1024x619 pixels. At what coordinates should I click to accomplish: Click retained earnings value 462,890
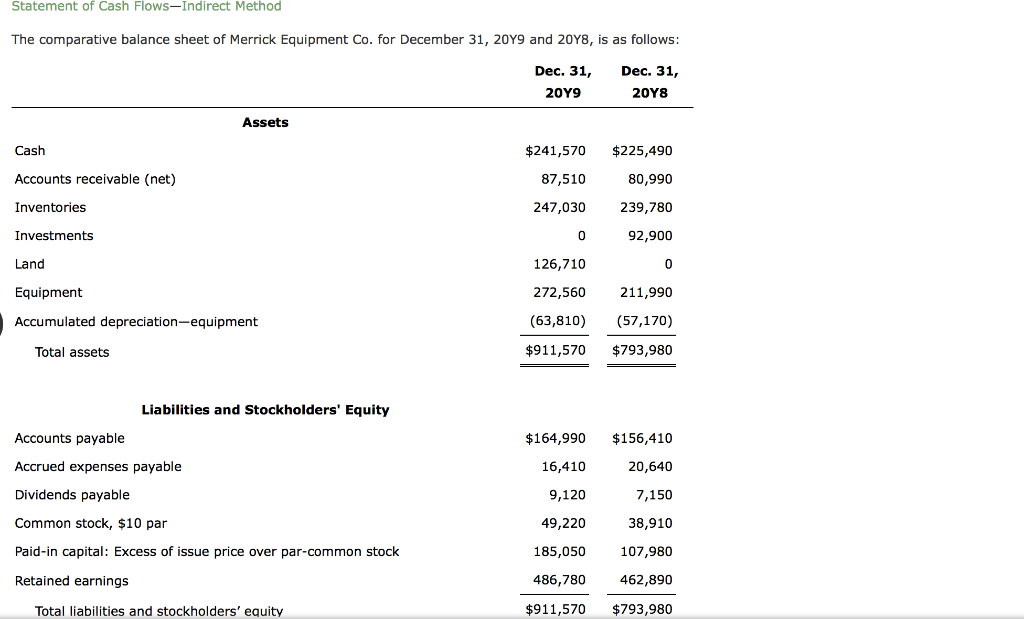[646, 580]
